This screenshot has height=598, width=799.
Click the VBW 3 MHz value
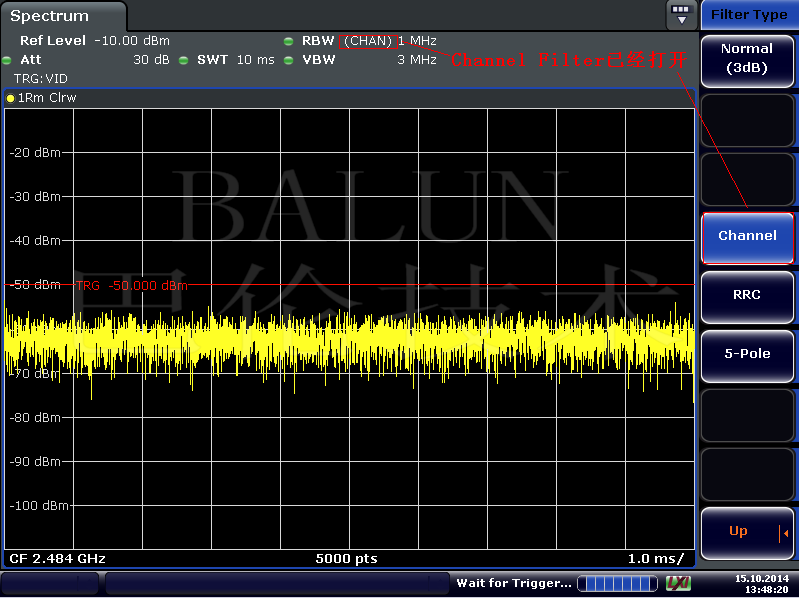[417, 60]
